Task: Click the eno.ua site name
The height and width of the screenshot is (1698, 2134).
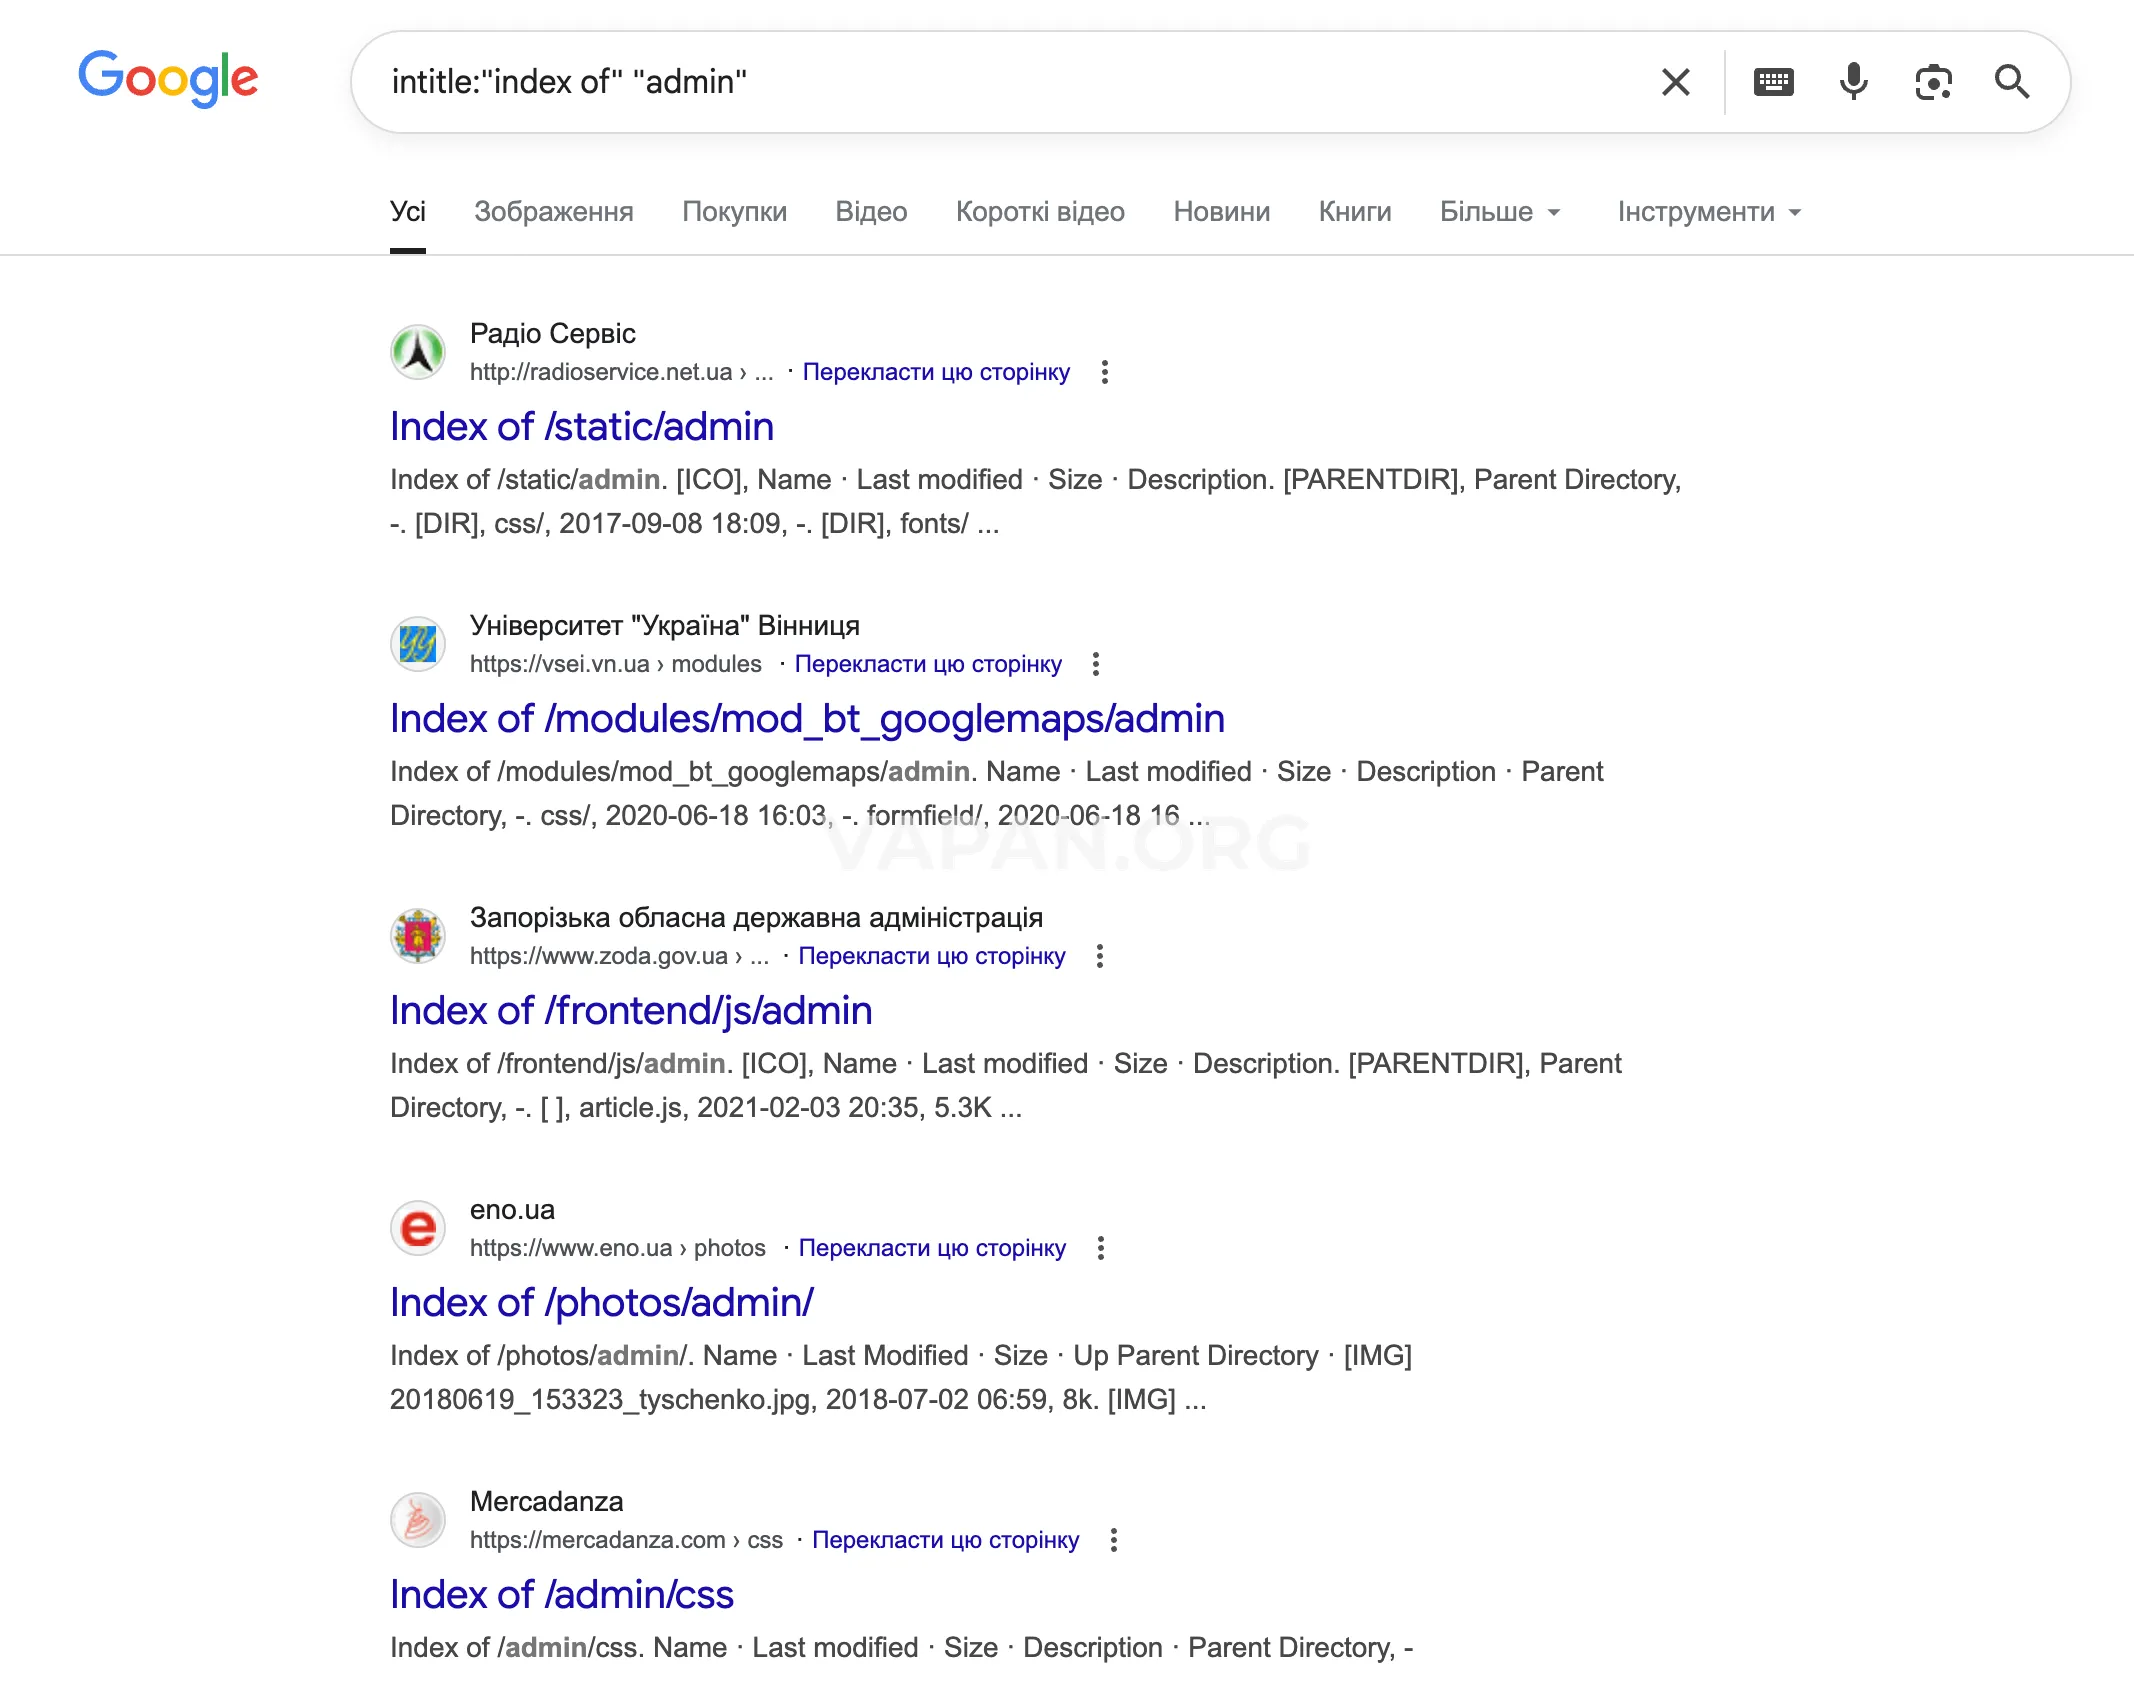Action: coord(512,1210)
